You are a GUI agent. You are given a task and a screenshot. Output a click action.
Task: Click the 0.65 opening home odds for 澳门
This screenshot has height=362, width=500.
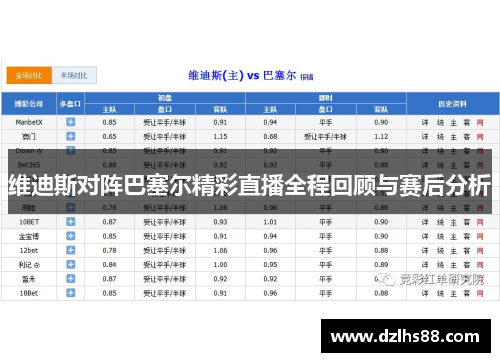[109, 137]
